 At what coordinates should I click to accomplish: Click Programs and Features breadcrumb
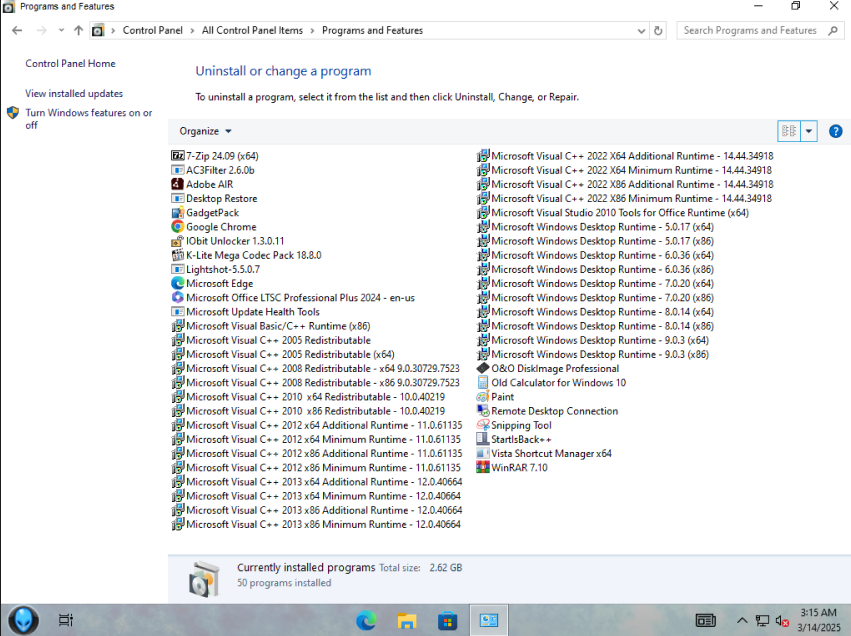(372, 30)
